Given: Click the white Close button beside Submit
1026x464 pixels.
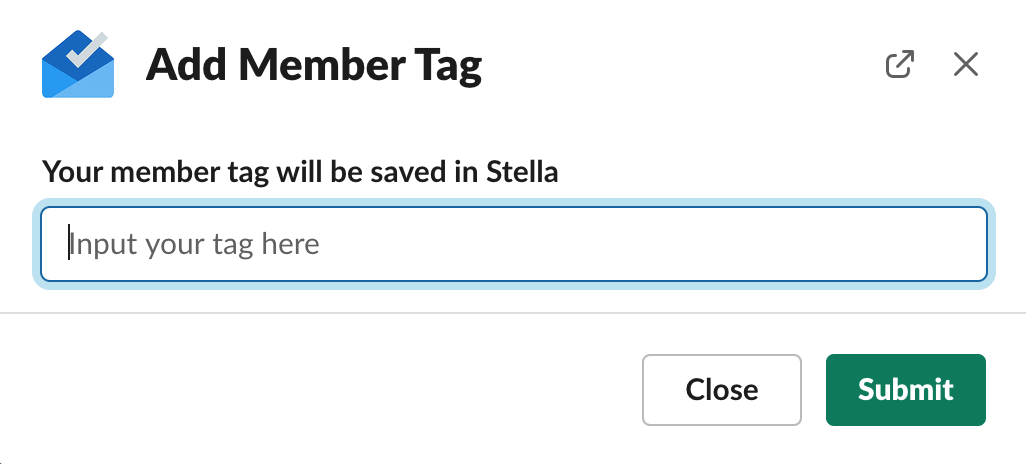Looking at the screenshot, I should (722, 390).
